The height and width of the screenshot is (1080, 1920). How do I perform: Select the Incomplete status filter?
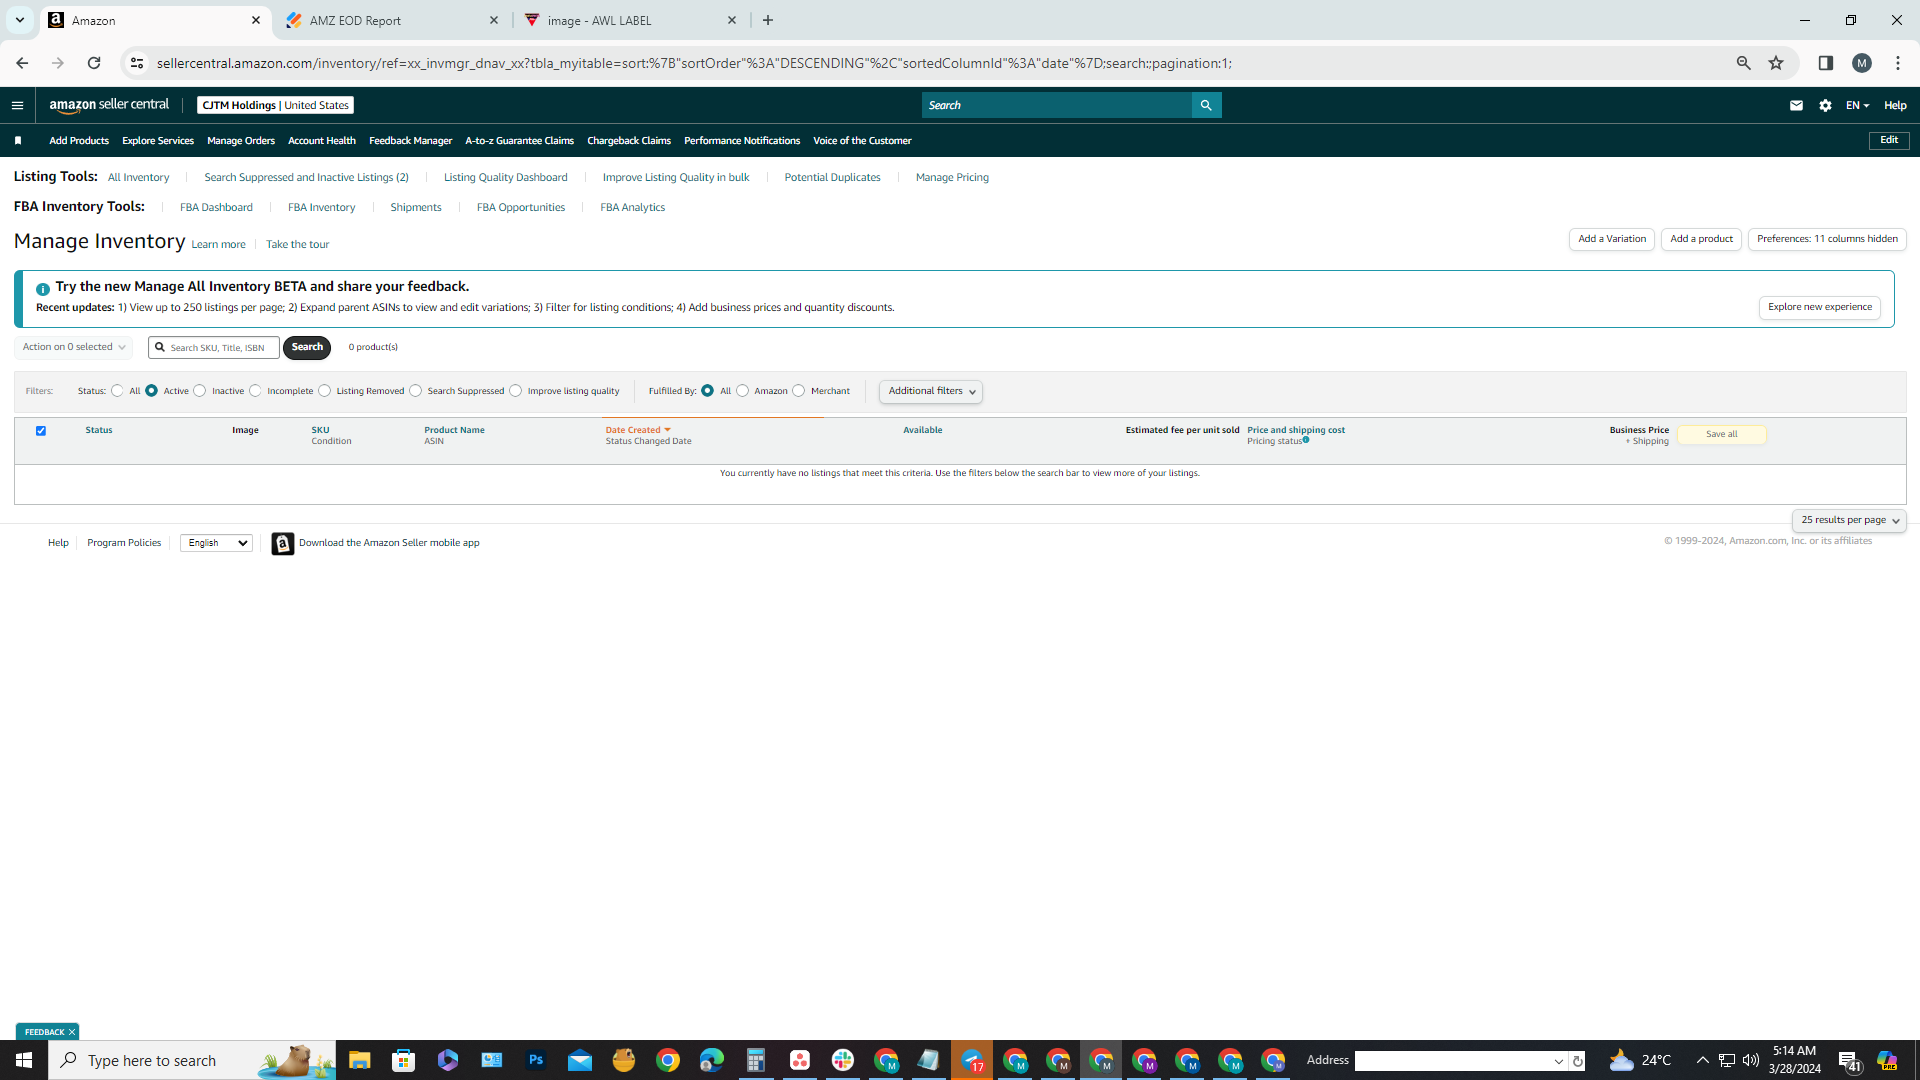click(256, 391)
